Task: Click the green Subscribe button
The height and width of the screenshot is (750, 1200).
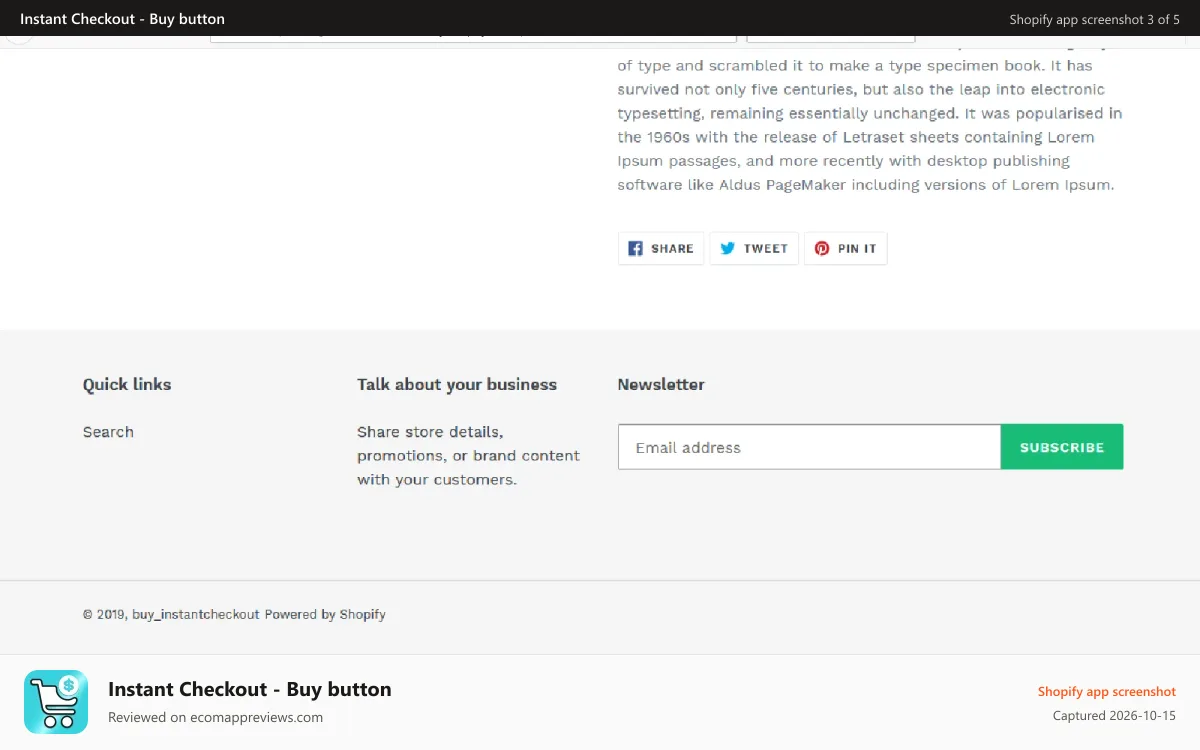Action: (1062, 447)
